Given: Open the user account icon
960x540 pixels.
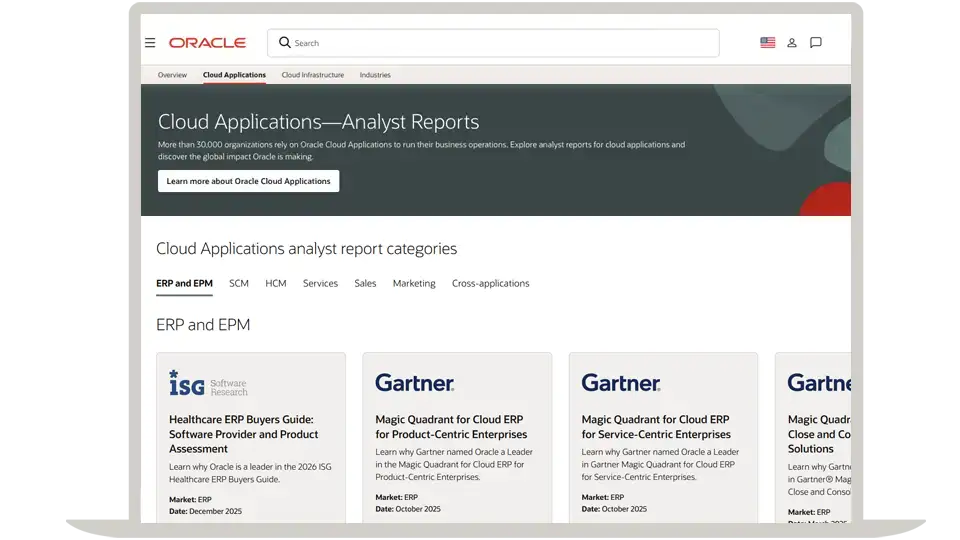Looking at the screenshot, I should click(792, 43).
